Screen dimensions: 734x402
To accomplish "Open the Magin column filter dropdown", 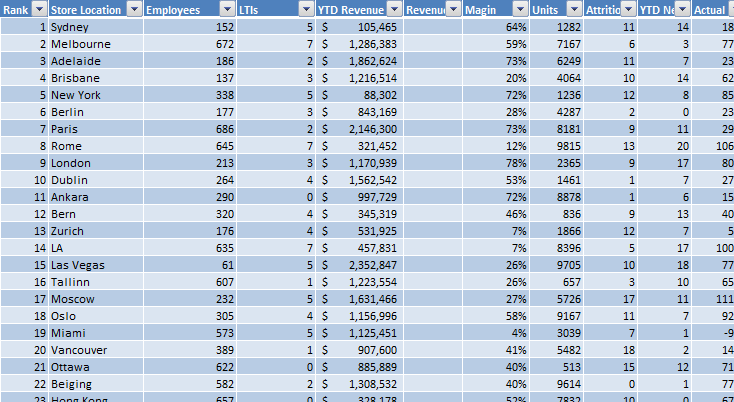I will point(521,9).
